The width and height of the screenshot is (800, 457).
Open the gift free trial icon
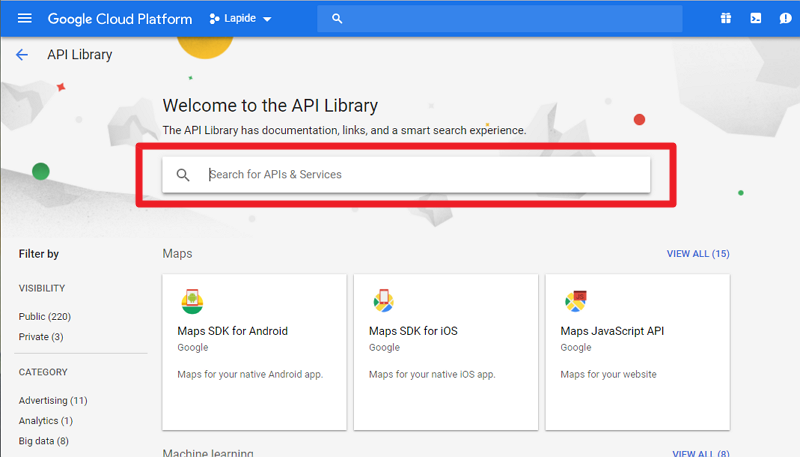(x=726, y=18)
